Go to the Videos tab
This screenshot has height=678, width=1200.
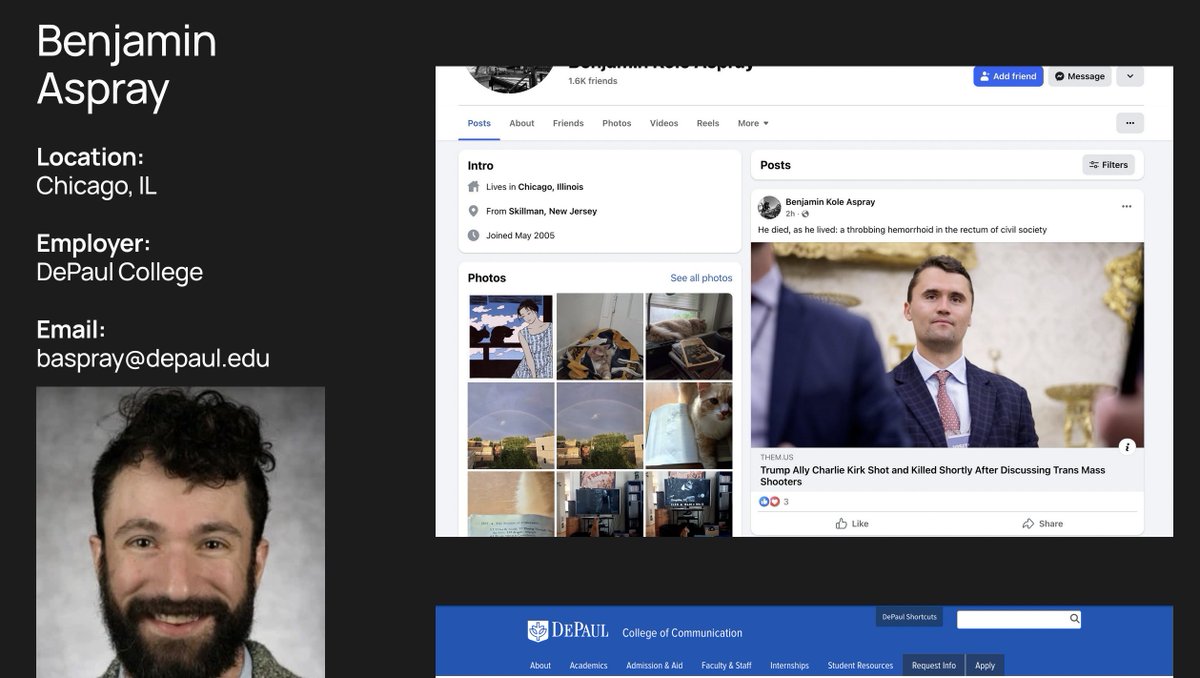(x=664, y=123)
